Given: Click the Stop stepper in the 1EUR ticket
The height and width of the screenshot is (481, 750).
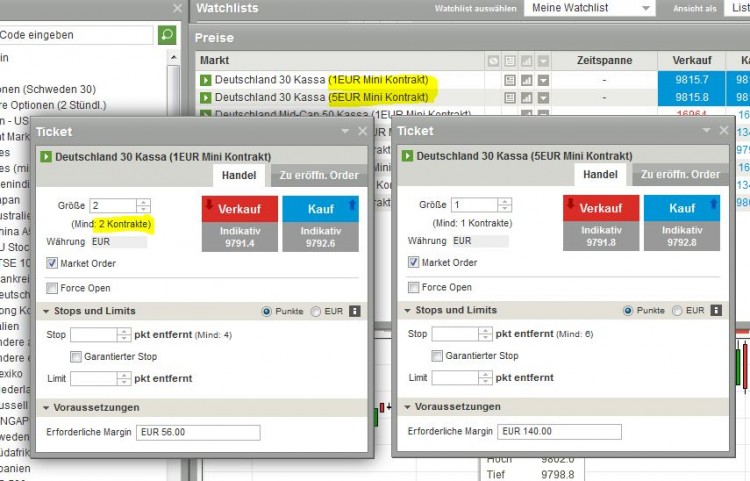Looking at the screenshot, I should pyautogui.click(x=124, y=335).
